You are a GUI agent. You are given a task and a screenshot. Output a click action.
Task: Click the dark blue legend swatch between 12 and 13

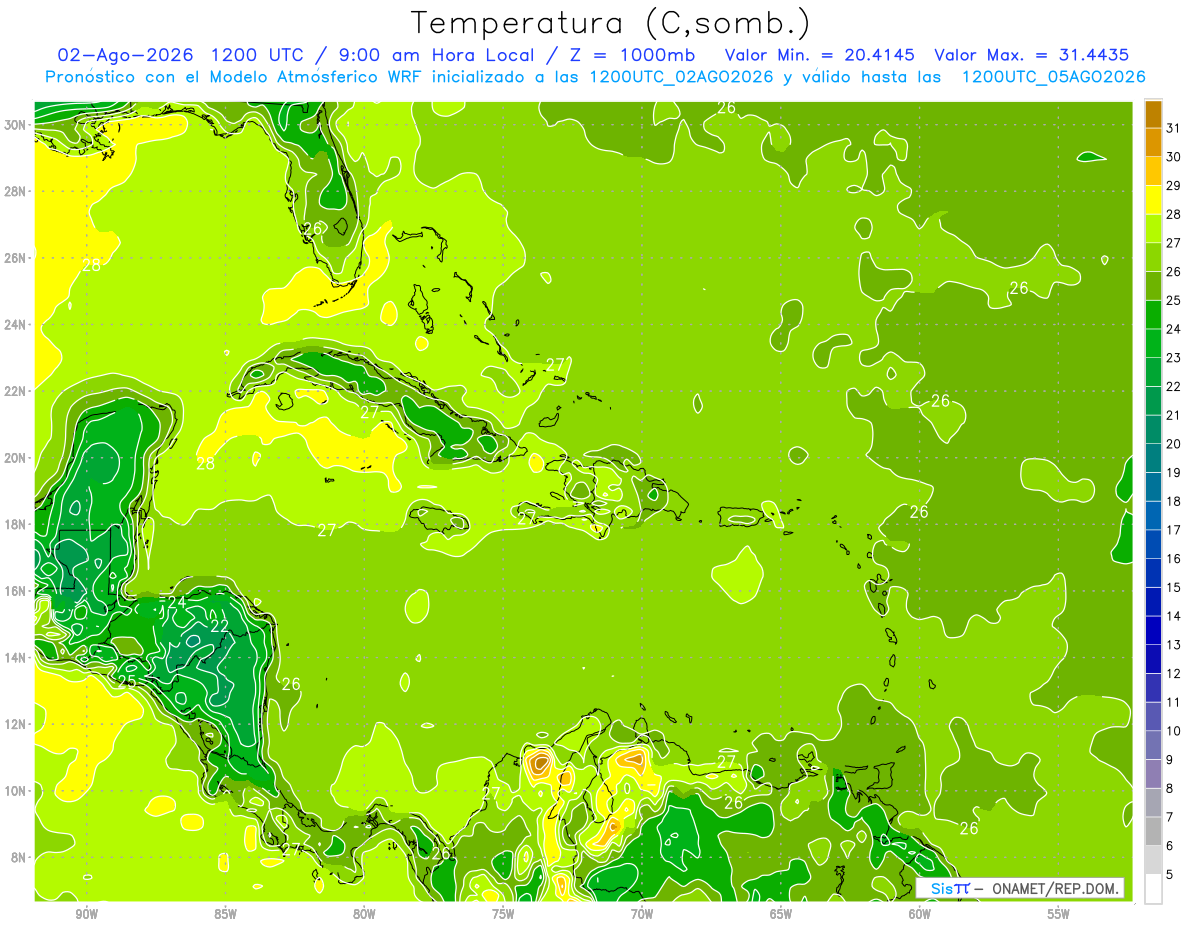coord(1153,659)
